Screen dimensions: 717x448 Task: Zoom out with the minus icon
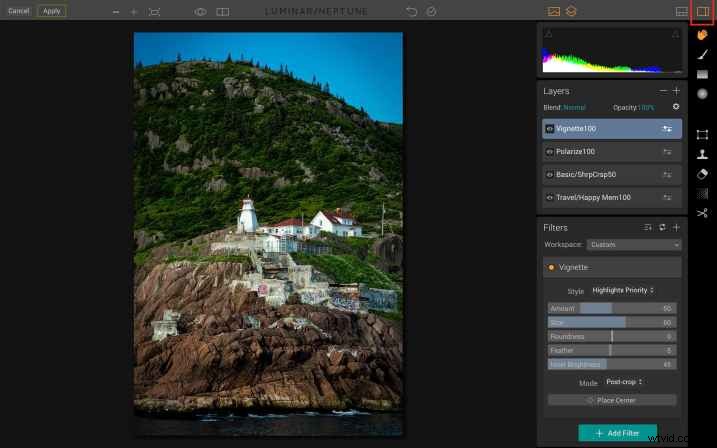(116, 12)
